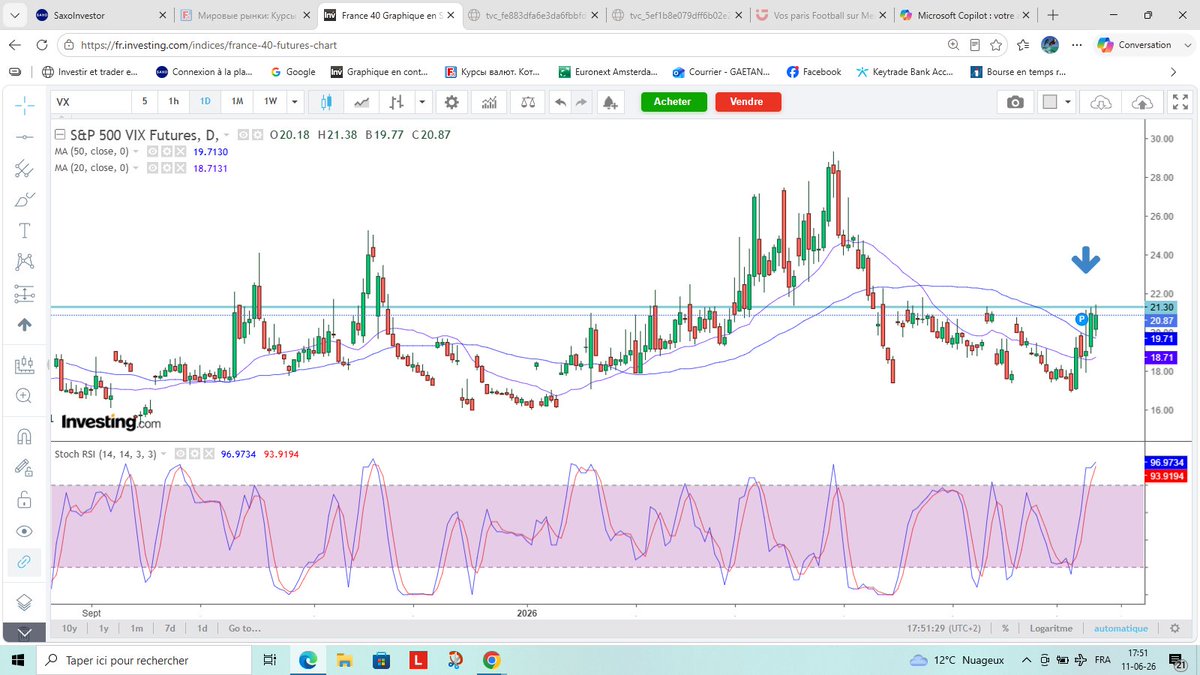Open Euronext Amsterdam bookmark
The width and height of the screenshot is (1200, 675).
coord(608,72)
